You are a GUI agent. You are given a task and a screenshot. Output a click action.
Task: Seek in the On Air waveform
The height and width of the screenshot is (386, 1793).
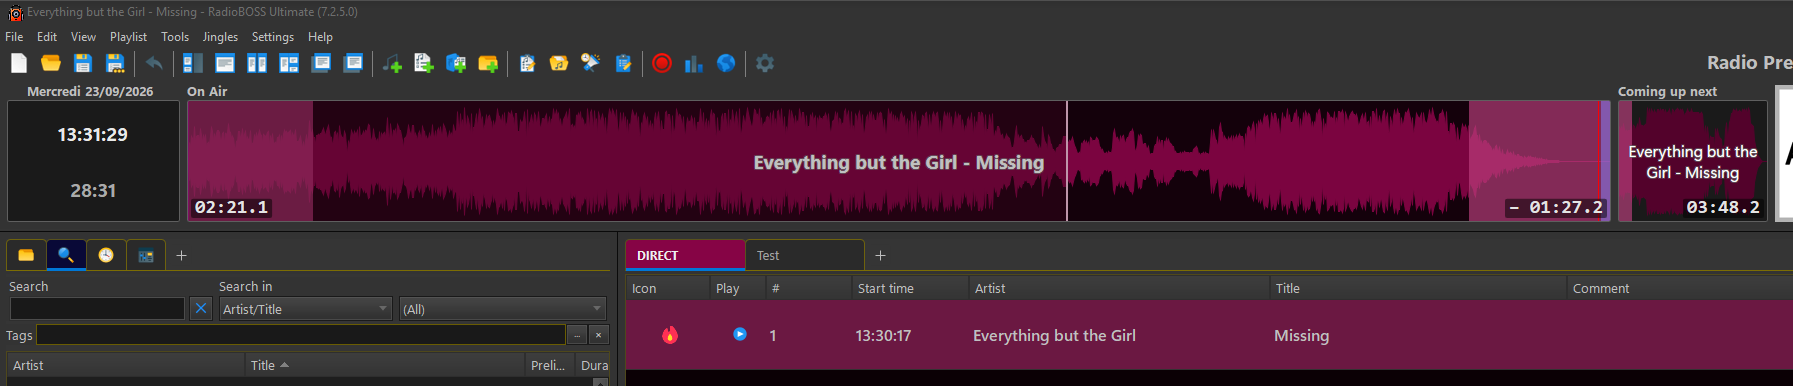pos(899,161)
